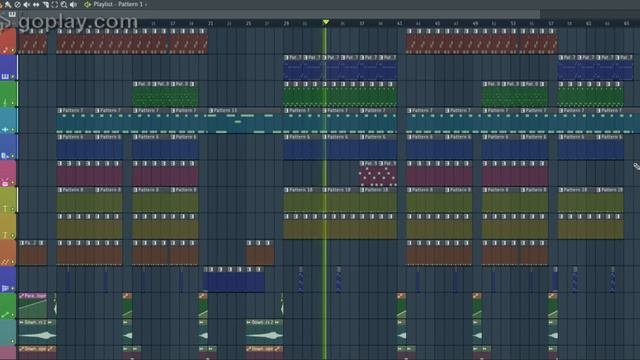This screenshot has width=640, height=360.
Task: Open the Pattern 1 selector dropdown arrow
Action: click(x=146, y=4)
